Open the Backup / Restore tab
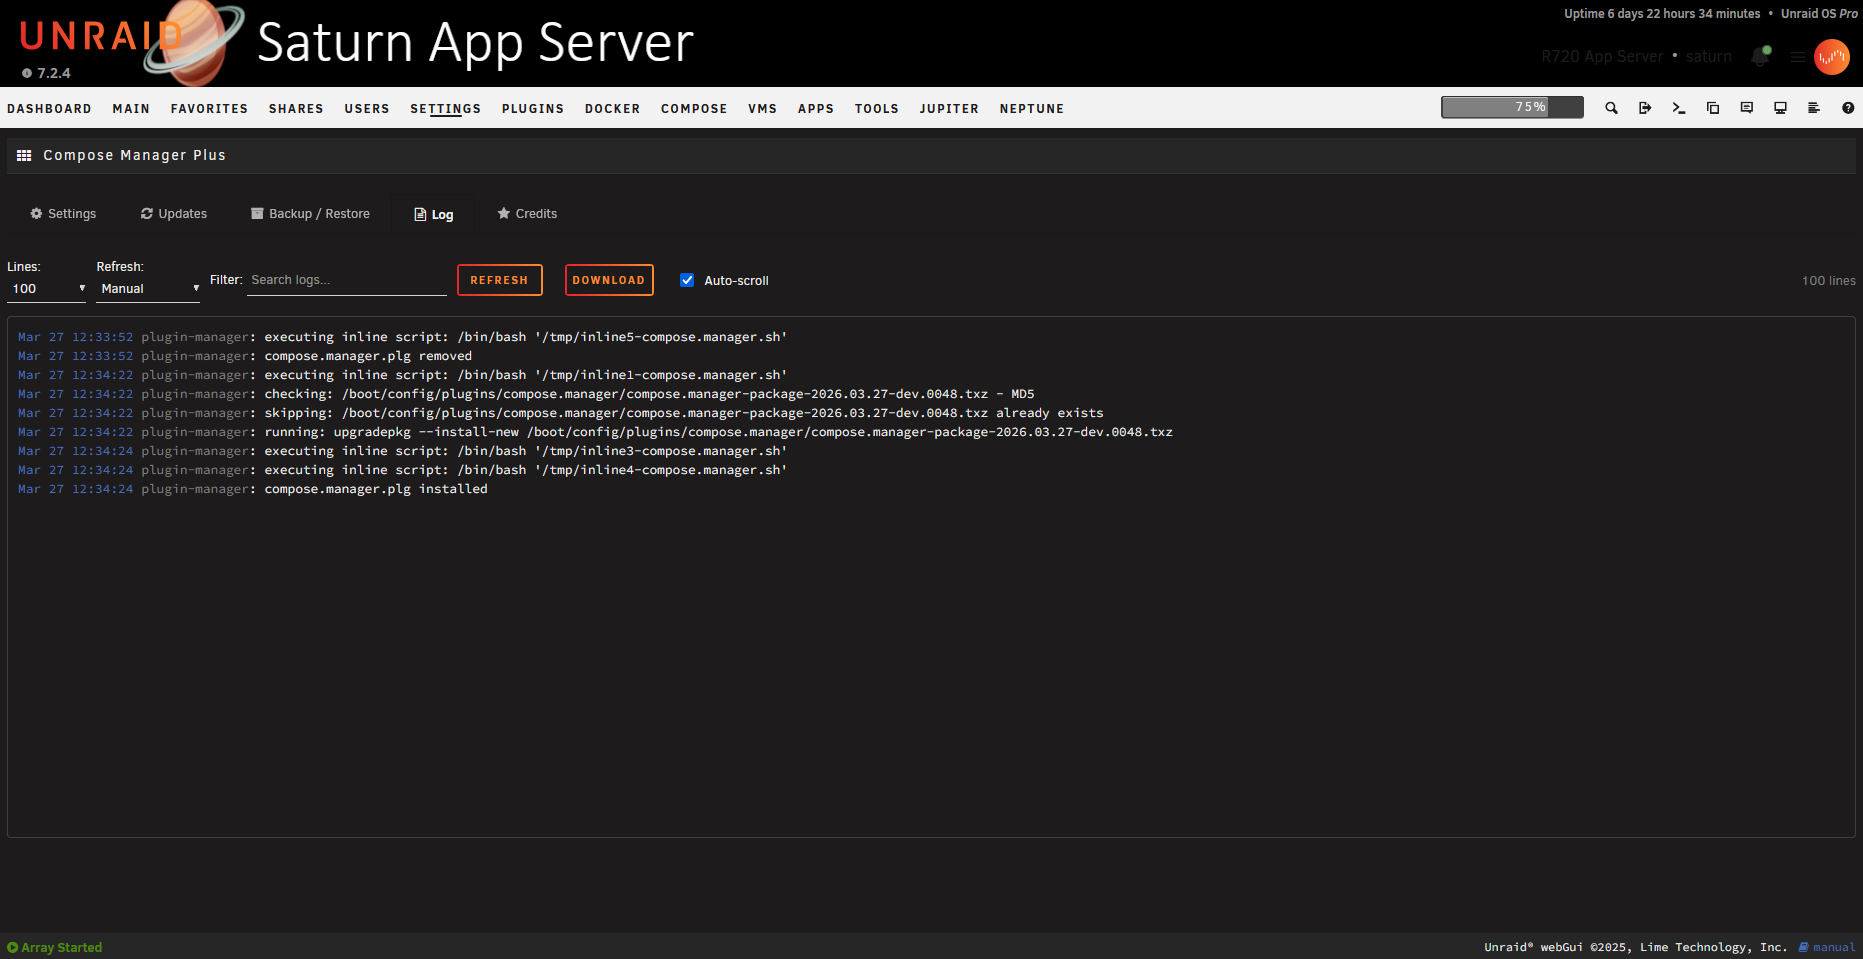The image size is (1863, 959). coord(310,214)
